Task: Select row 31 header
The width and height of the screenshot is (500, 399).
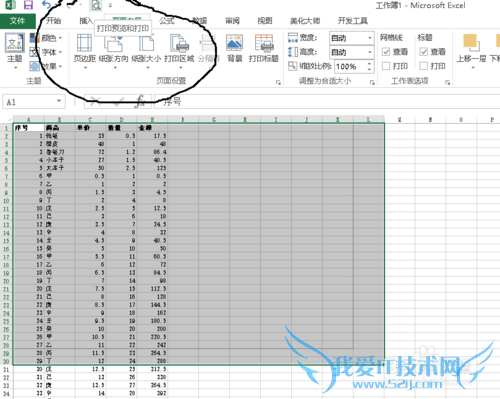Action: click(x=6, y=369)
